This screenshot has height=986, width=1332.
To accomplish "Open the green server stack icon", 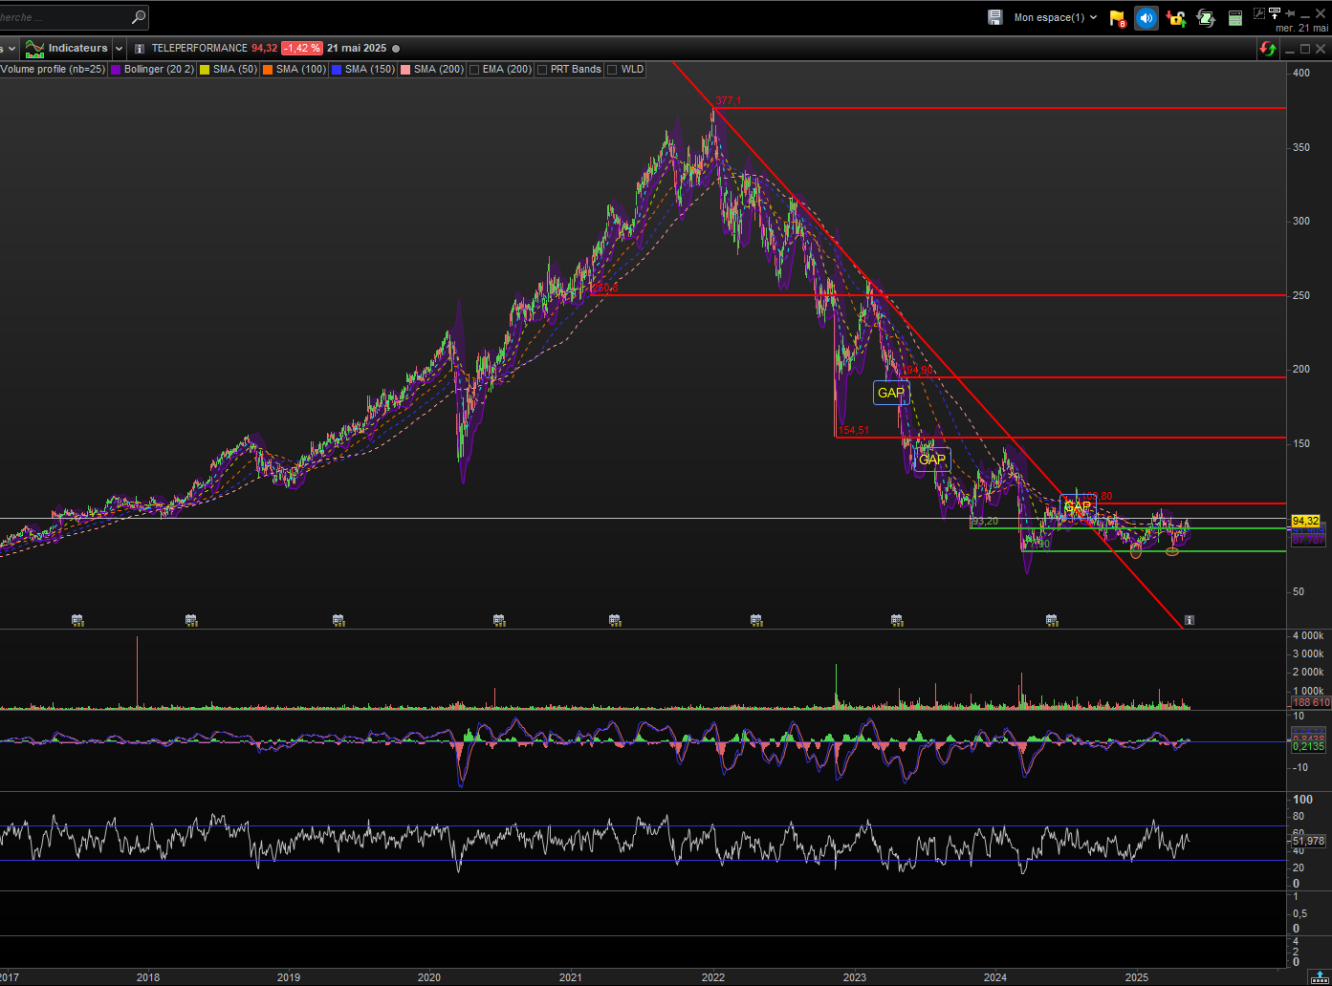I will click(1236, 18).
